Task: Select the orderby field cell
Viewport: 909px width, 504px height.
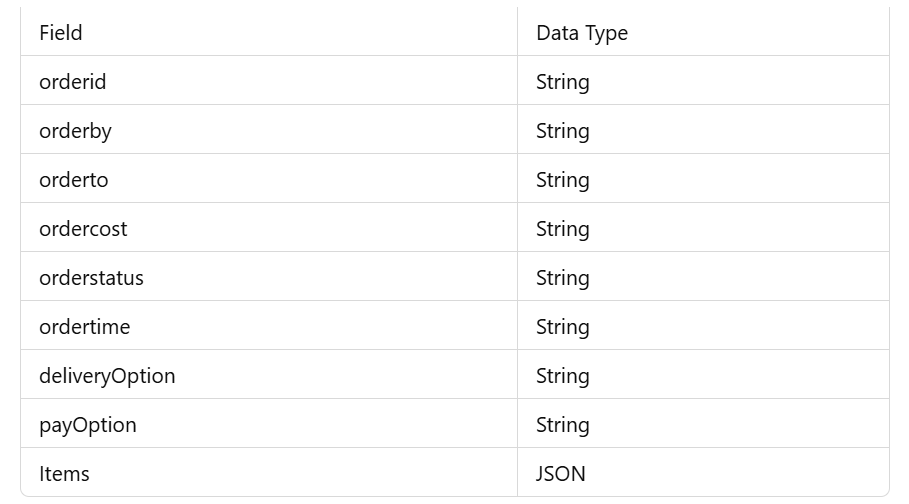Action: pyautogui.click(x=269, y=129)
